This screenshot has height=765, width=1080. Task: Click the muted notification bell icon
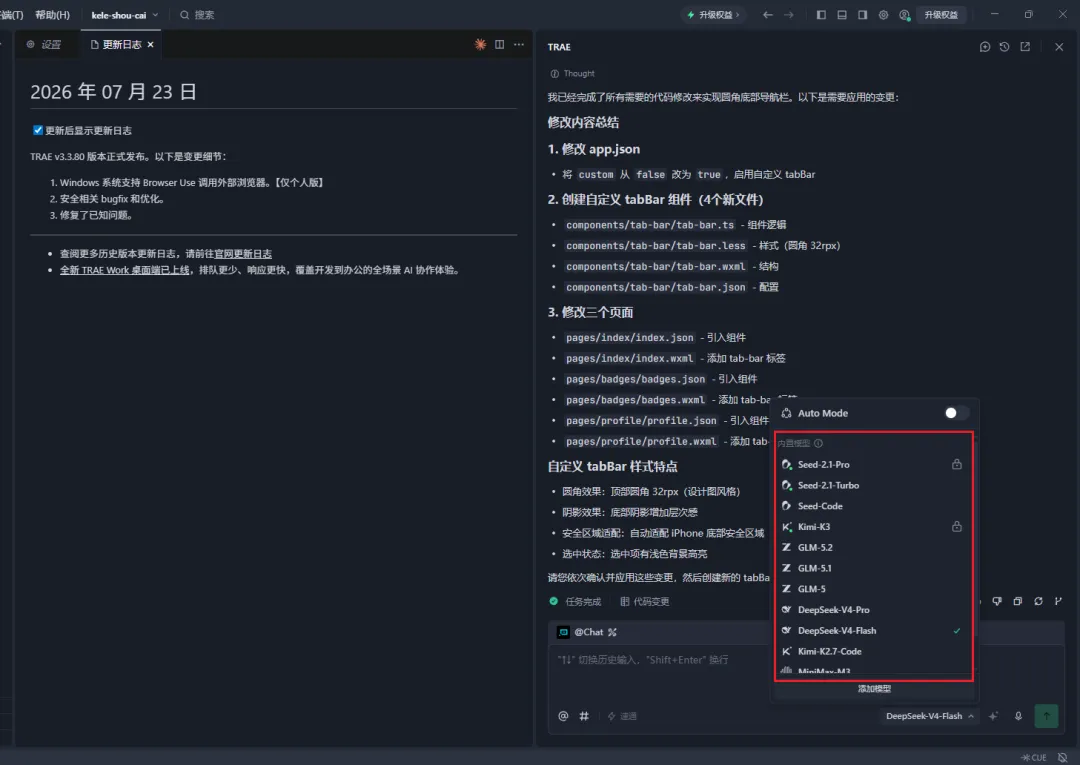(1063, 757)
